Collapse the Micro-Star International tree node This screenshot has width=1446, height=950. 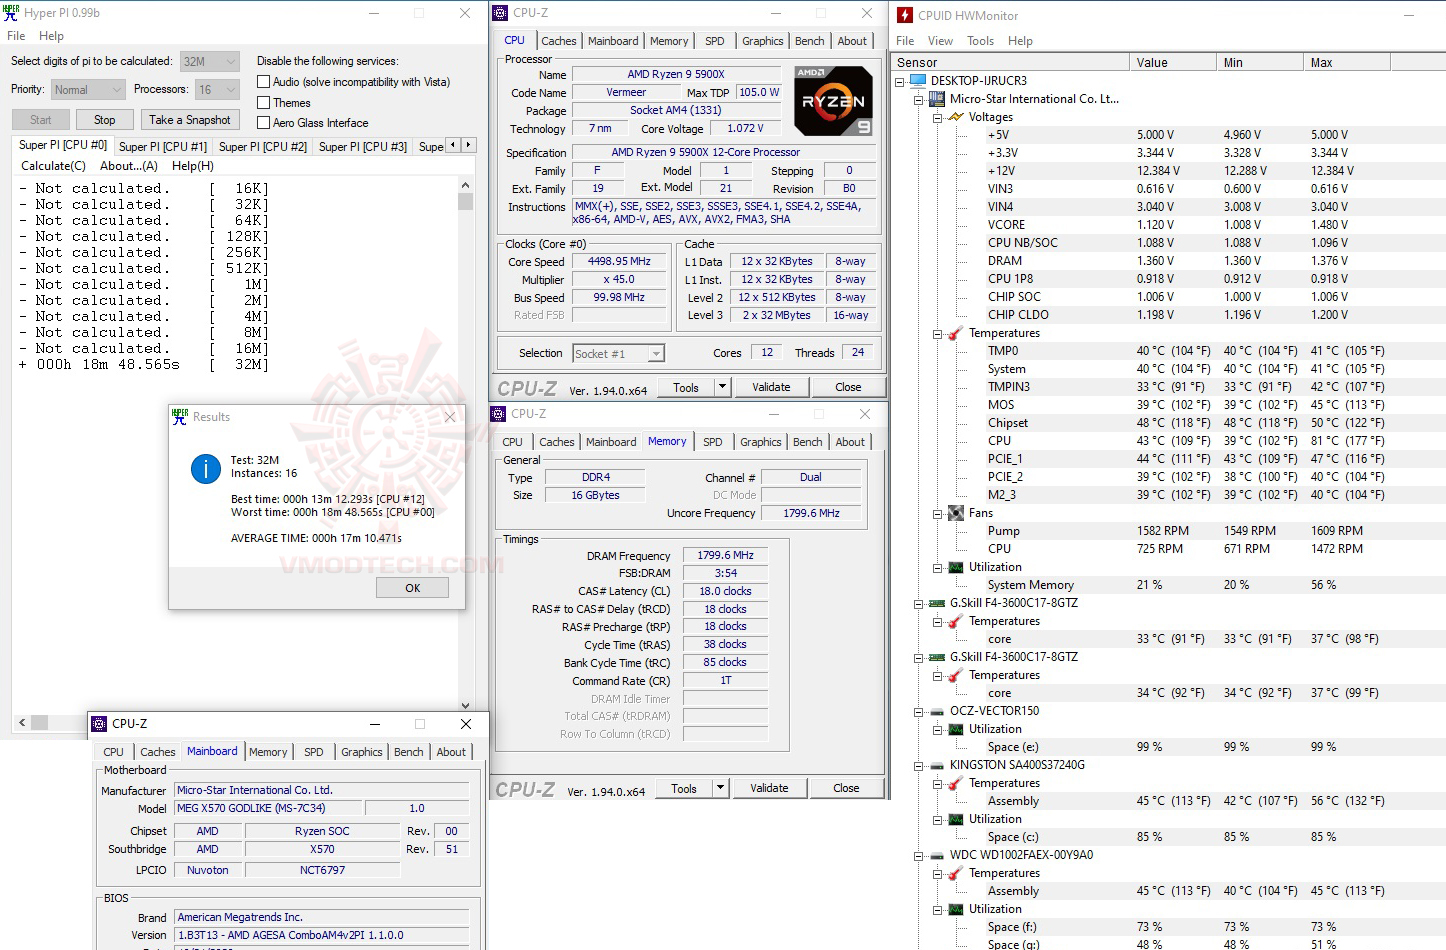(x=918, y=99)
